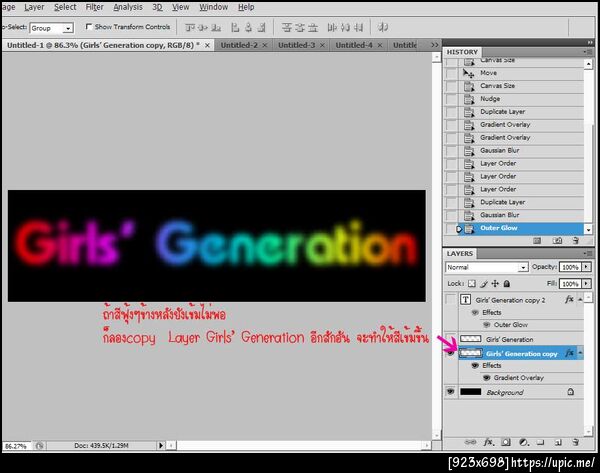Screen dimensions: 600x473
Task: Open the Filter menu
Action: click(x=94, y=7)
